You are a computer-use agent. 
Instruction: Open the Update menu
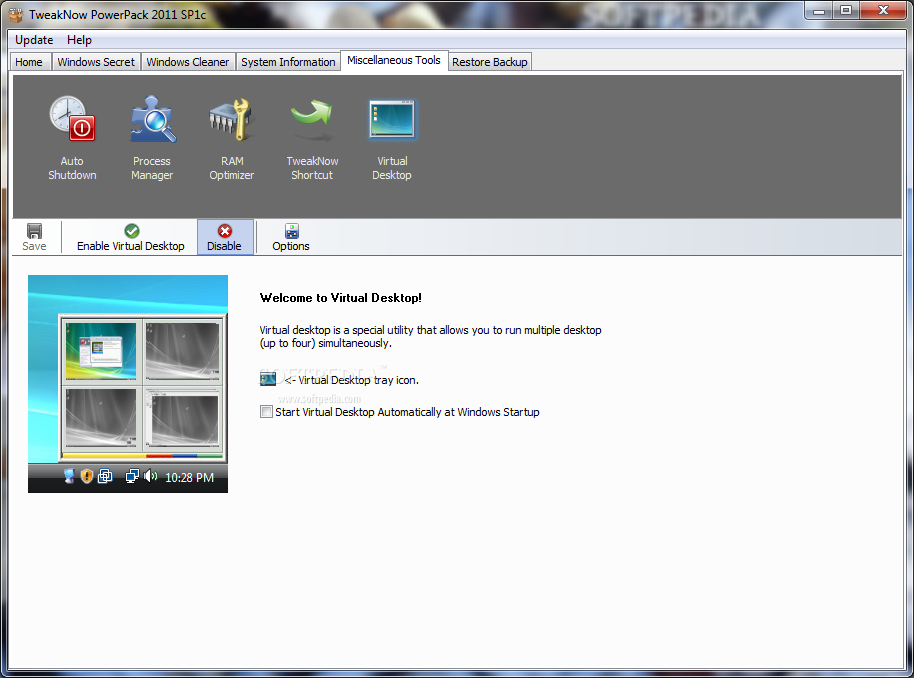[x=34, y=40]
